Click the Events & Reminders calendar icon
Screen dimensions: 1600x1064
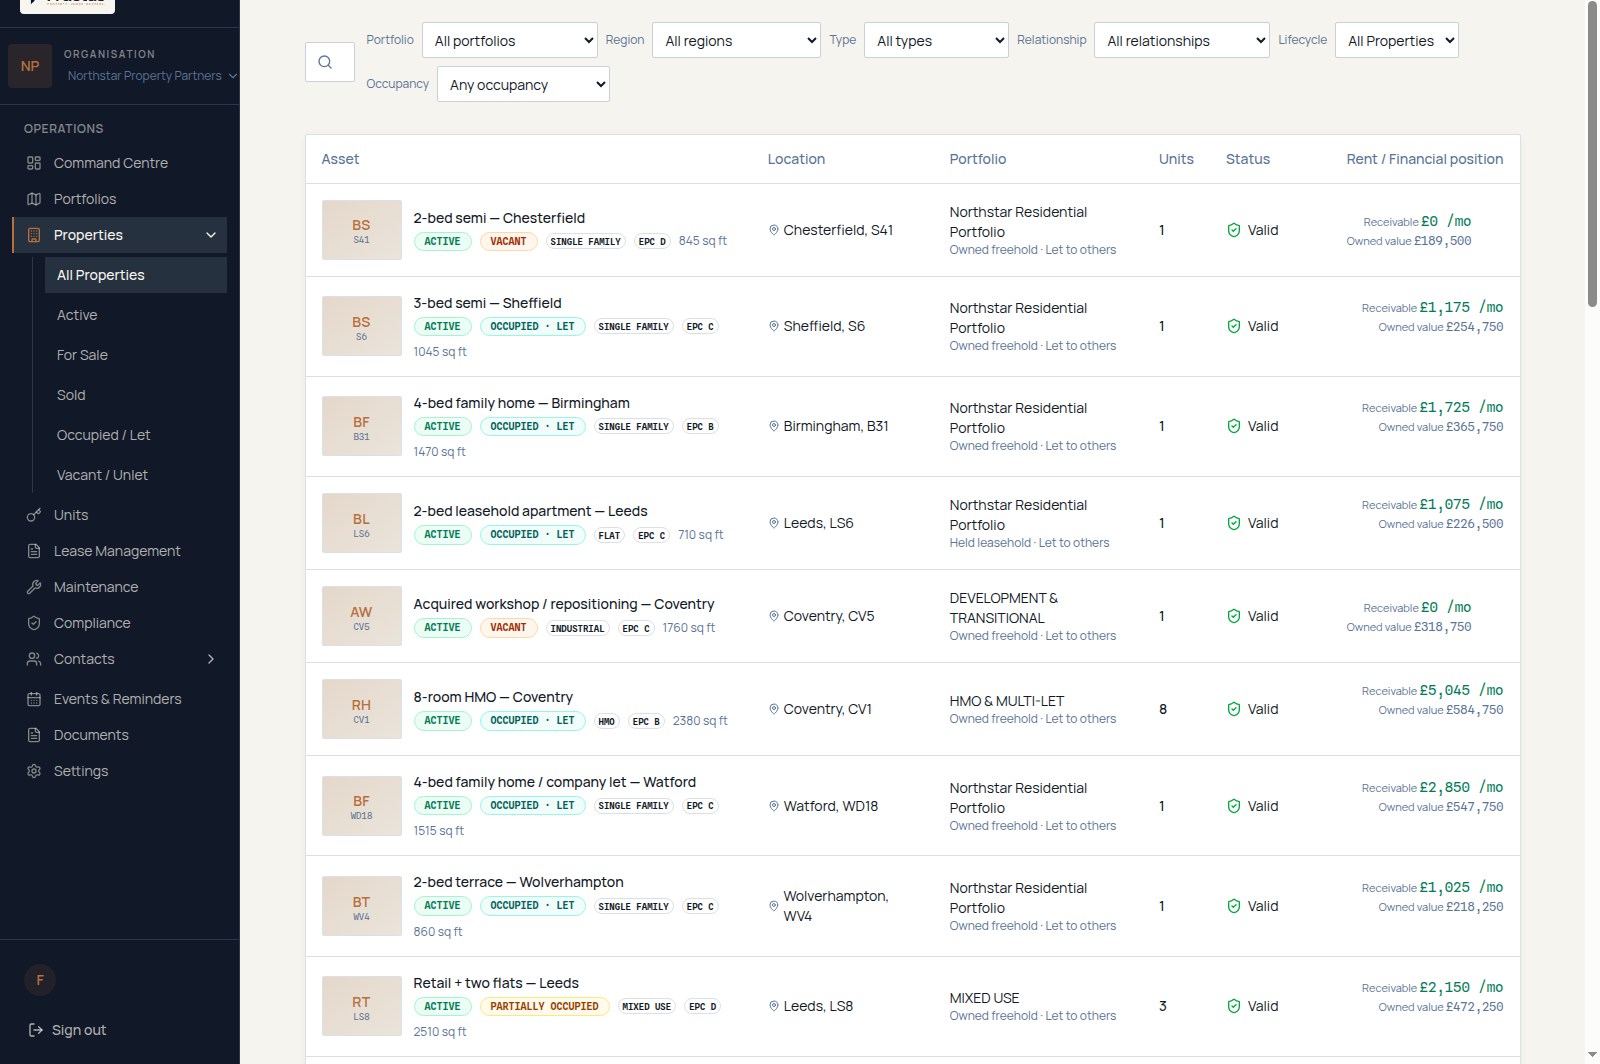(x=34, y=699)
